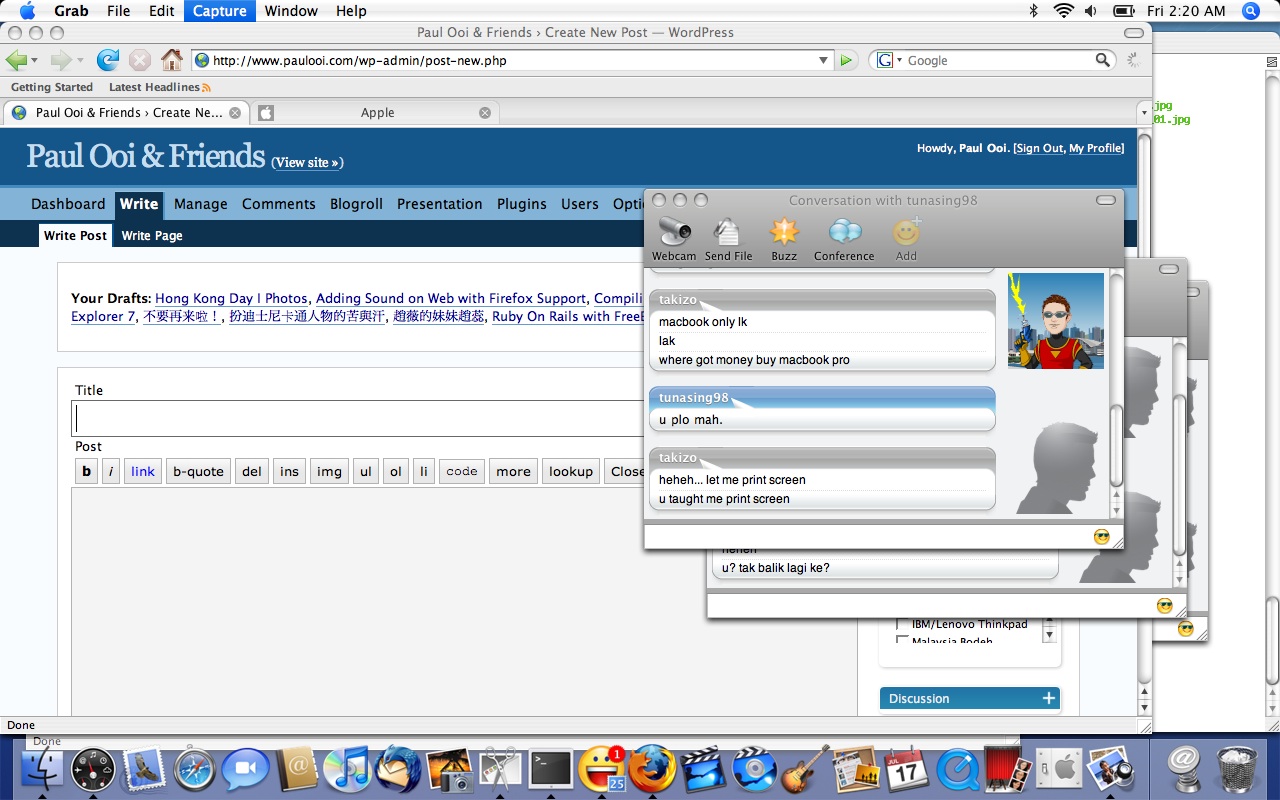Open the Trash in the Dock
This screenshot has width=1280, height=800.
tap(1237, 770)
